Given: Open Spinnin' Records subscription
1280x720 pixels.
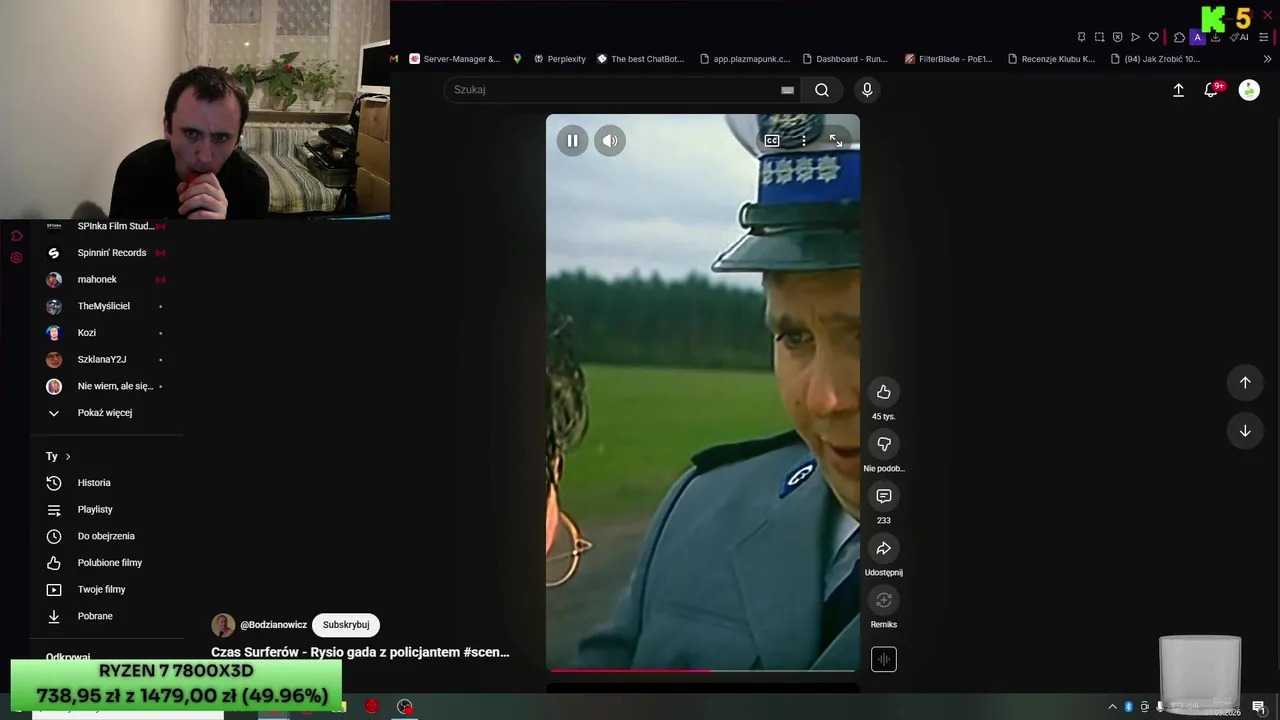Looking at the screenshot, I should point(106,253).
